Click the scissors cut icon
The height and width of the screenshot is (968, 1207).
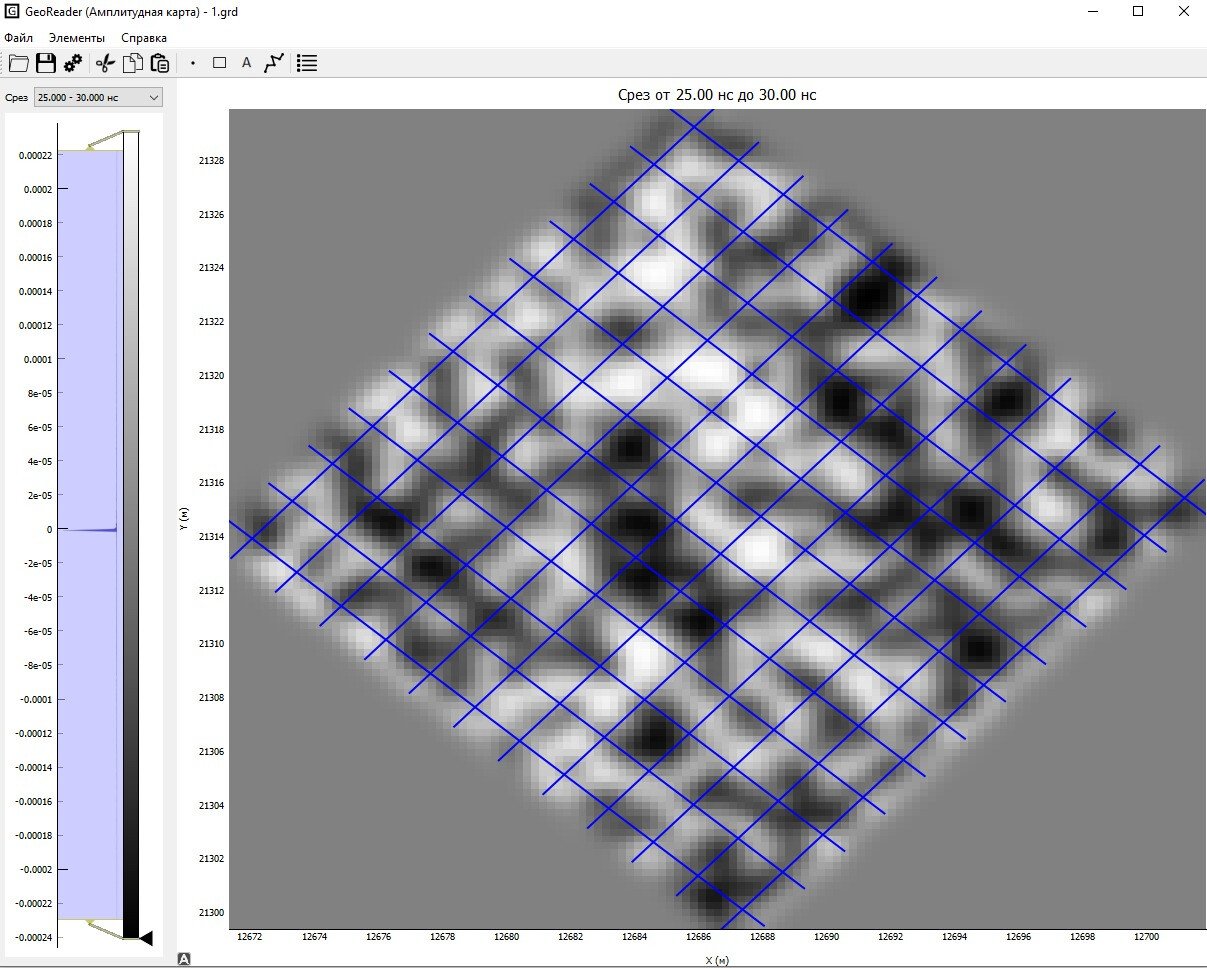(x=105, y=63)
